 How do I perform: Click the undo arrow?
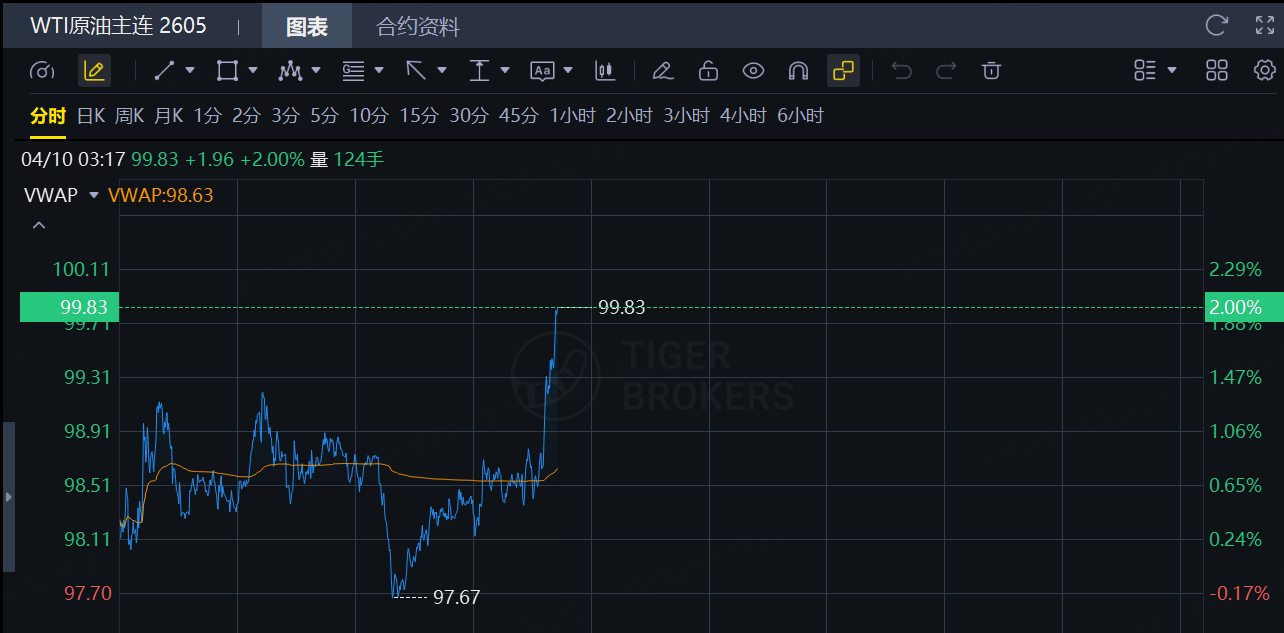point(901,71)
